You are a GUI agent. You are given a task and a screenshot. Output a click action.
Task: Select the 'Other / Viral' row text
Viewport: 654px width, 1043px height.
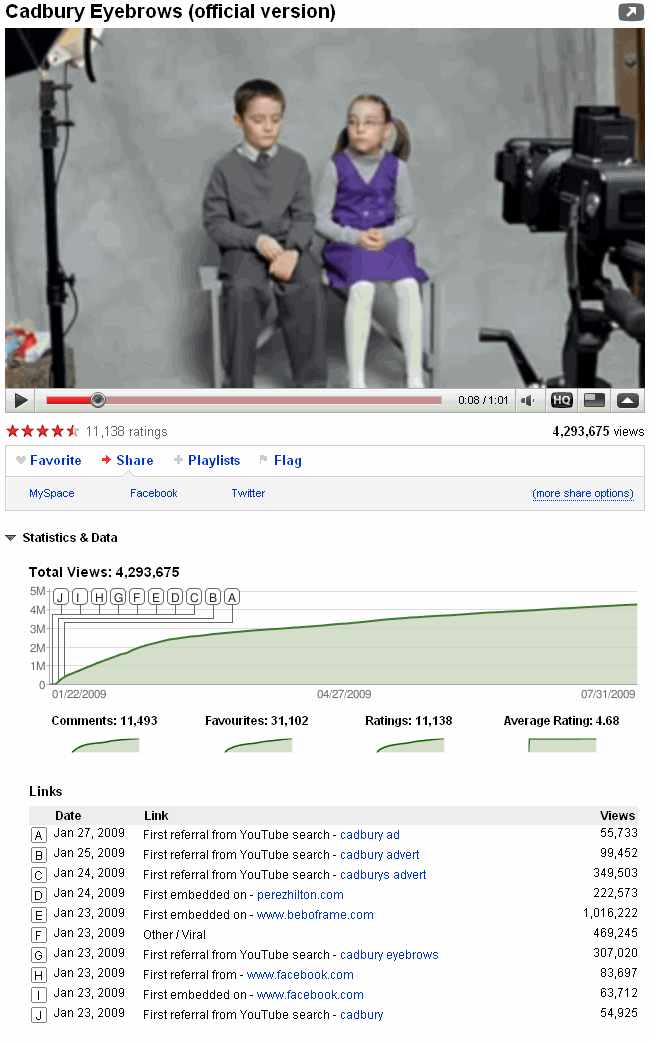[174, 935]
